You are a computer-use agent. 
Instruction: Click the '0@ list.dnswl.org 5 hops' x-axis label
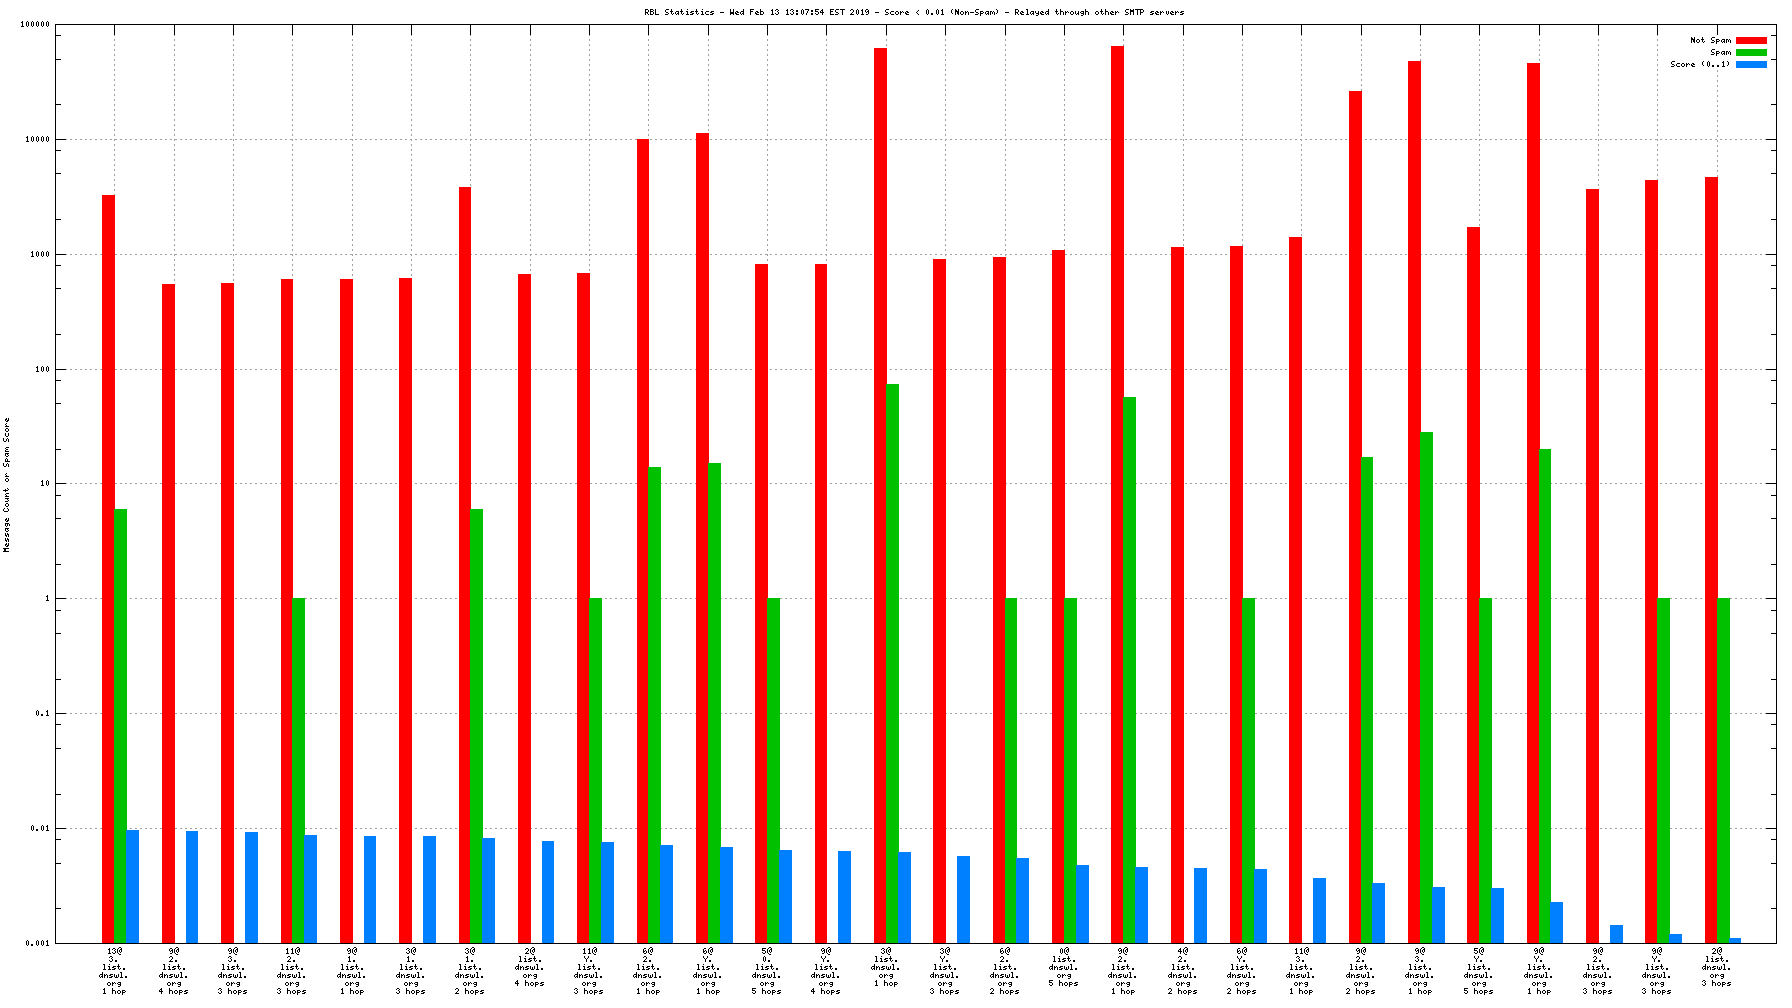pyautogui.click(x=1064, y=967)
